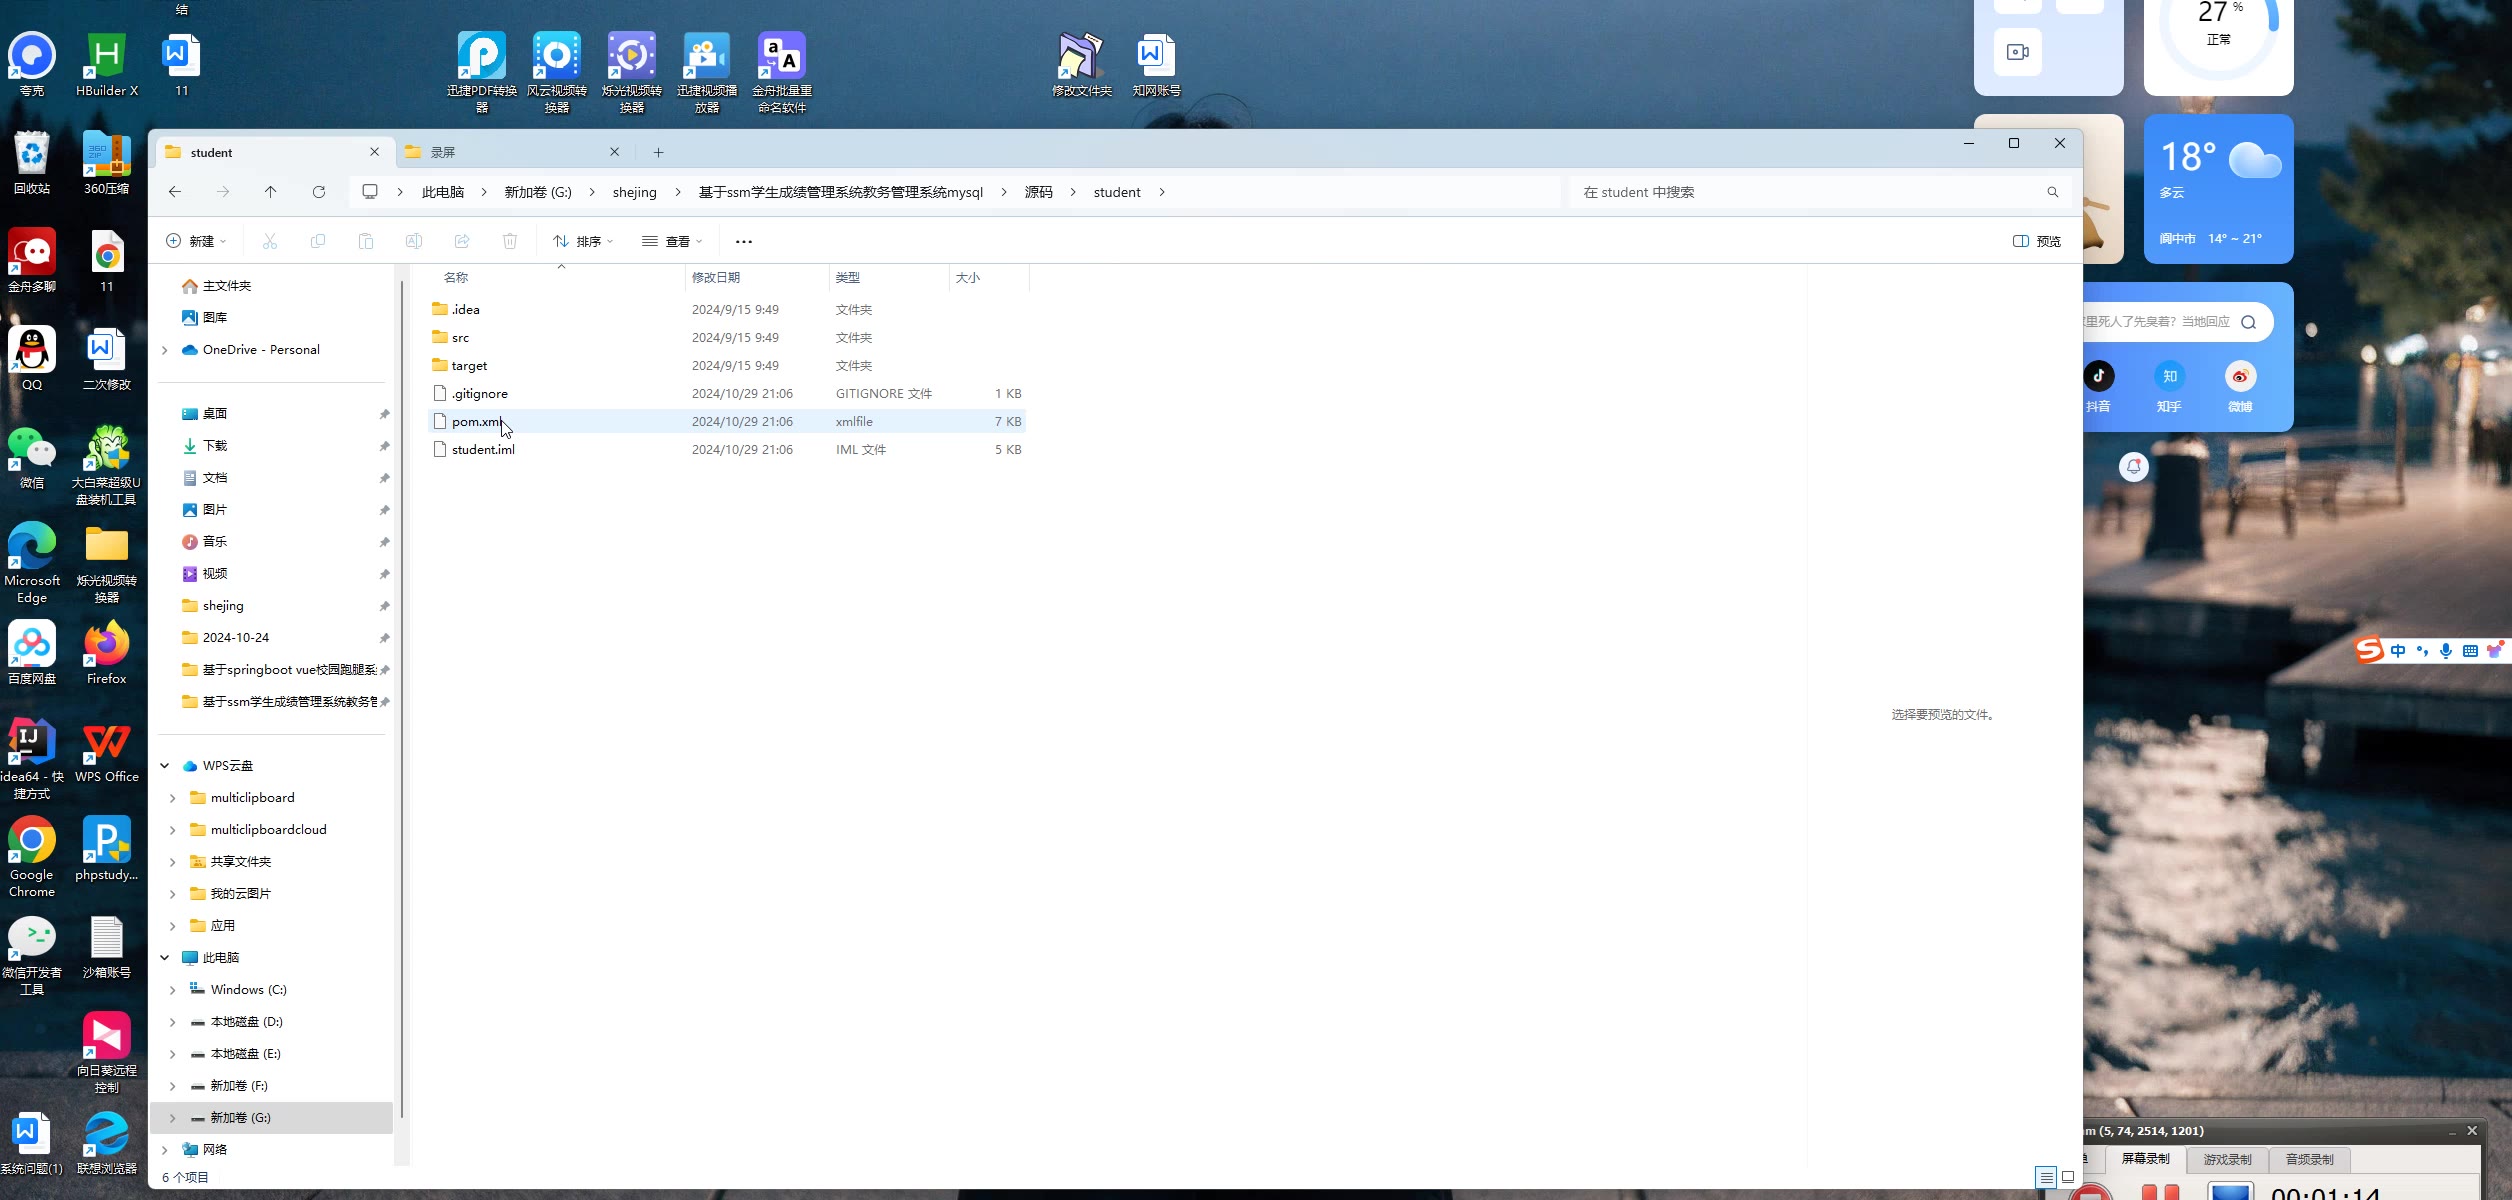Image resolution: width=2512 pixels, height=1200 pixels.
Task: Switch to large icons view in status bar
Action: tap(2068, 1177)
